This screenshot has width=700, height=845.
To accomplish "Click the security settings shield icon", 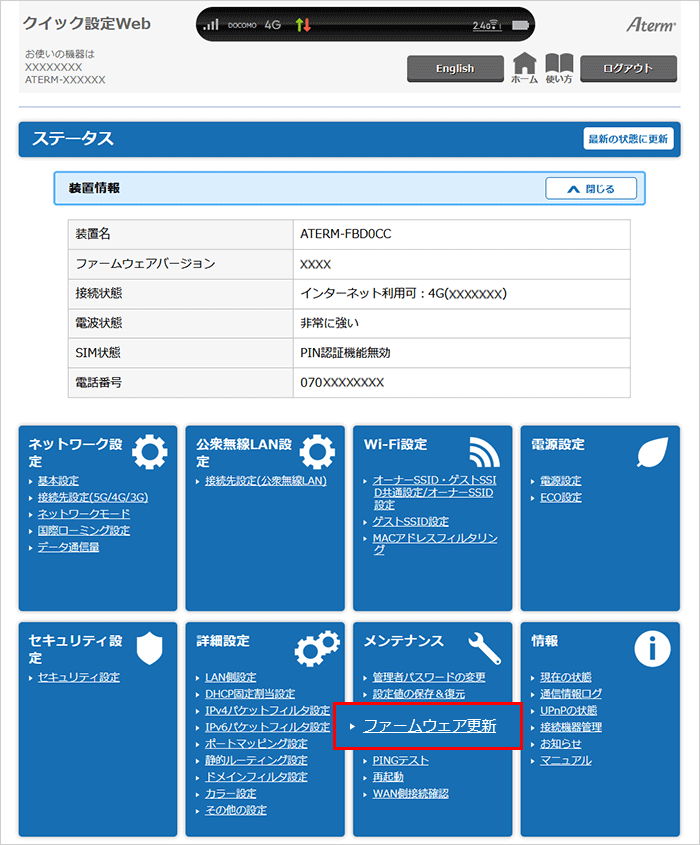I will coord(149,647).
